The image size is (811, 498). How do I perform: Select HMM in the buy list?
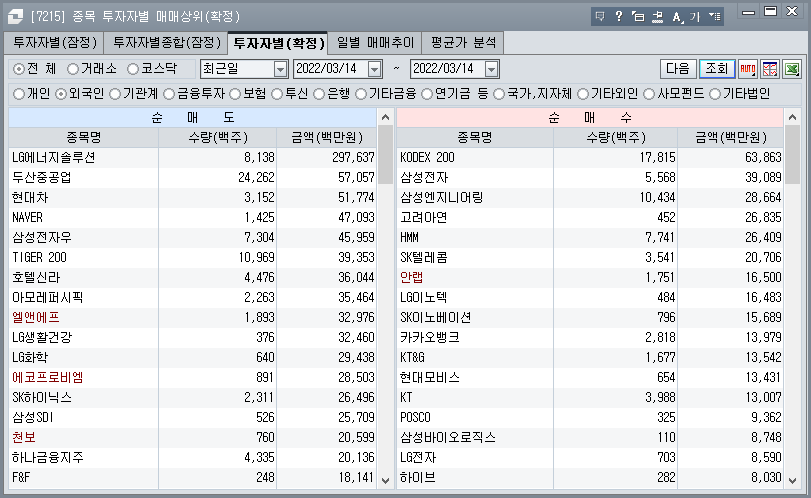(409, 237)
